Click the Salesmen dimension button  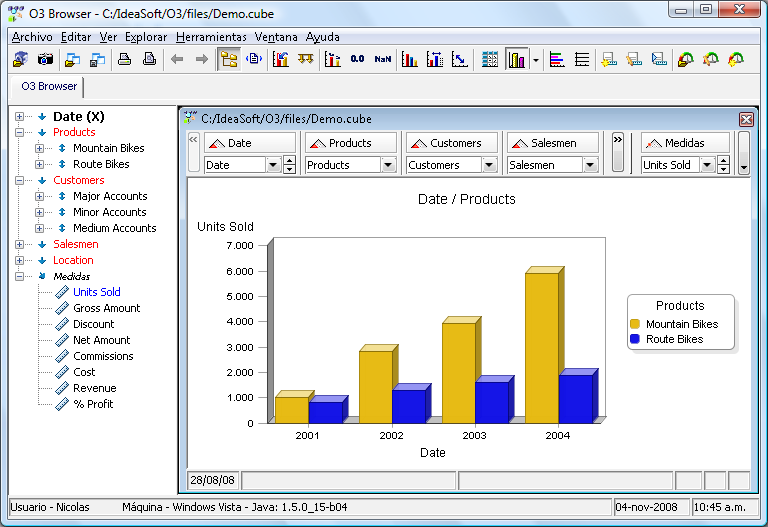coord(552,143)
